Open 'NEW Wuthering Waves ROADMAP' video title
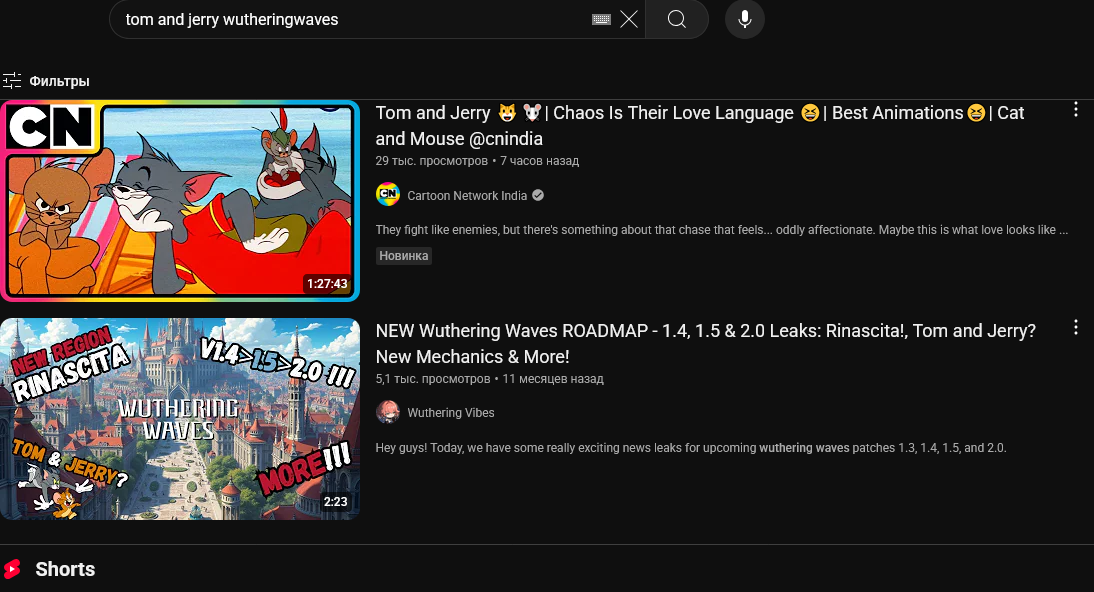Screen dimensions: 1094x592 click(x=705, y=343)
